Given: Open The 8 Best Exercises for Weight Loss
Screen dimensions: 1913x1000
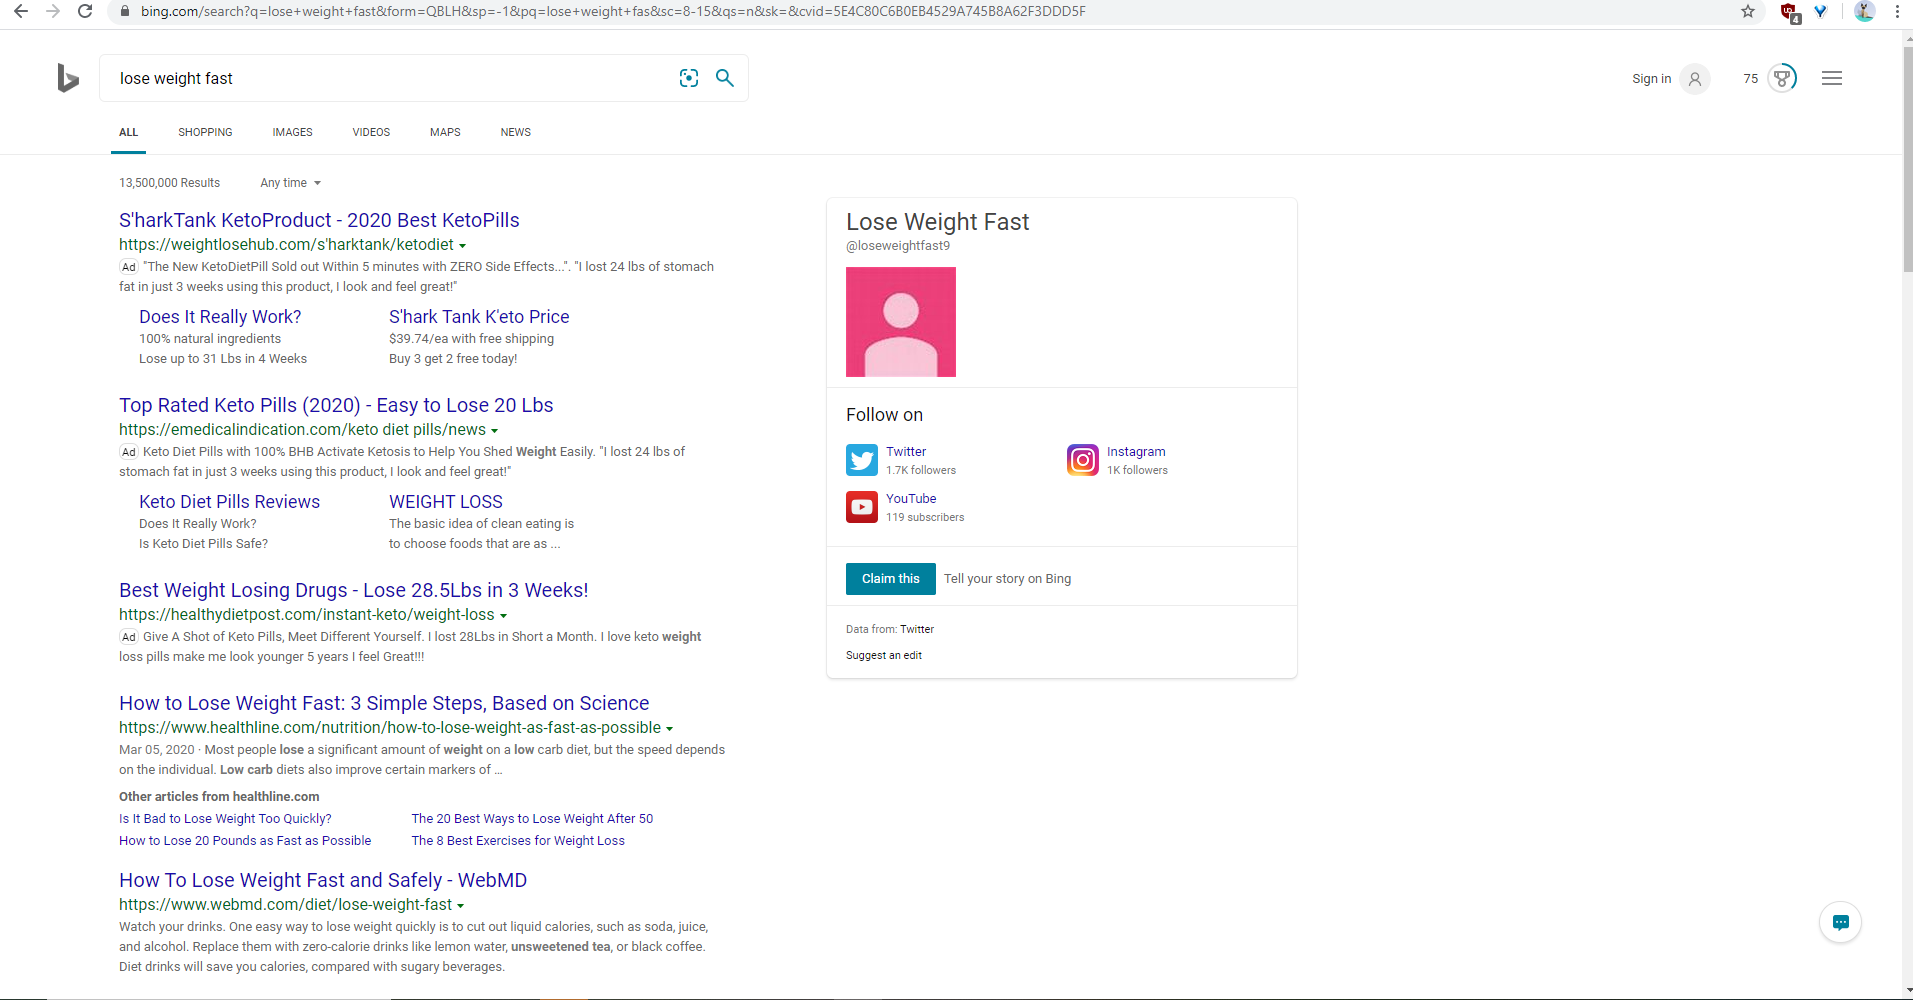Looking at the screenshot, I should [x=518, y=840].
